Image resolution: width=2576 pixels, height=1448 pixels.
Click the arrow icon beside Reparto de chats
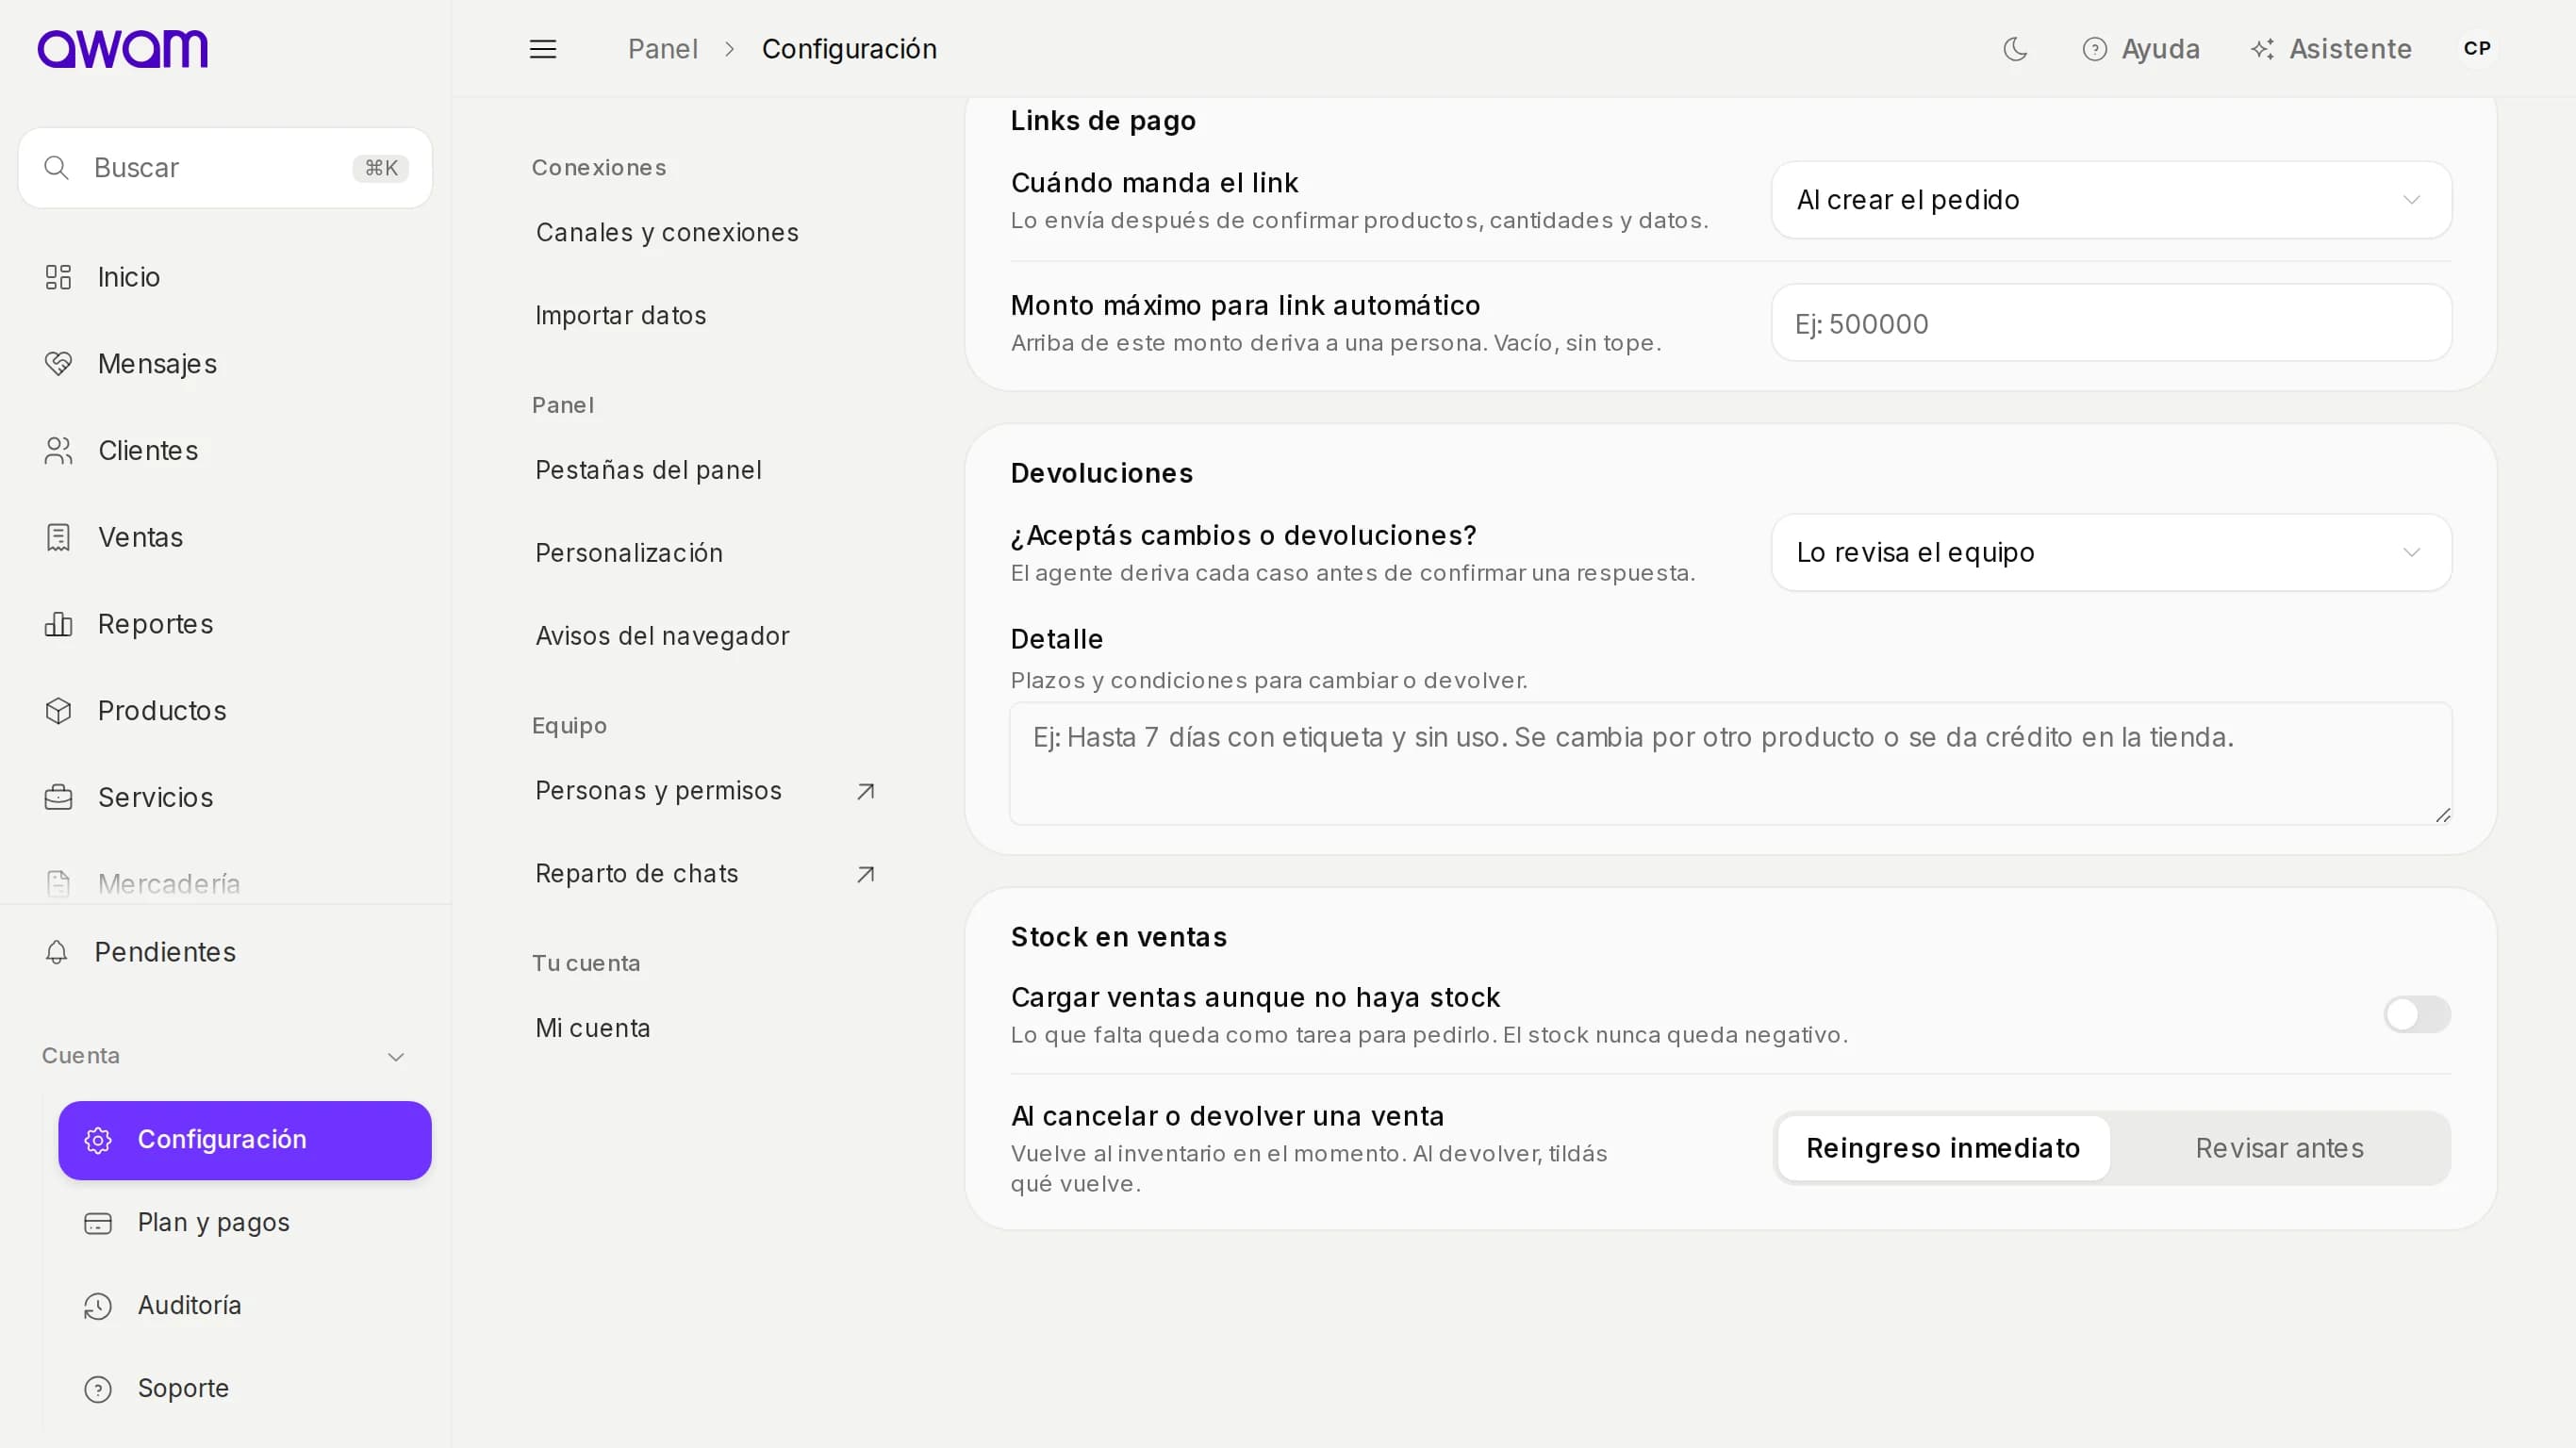pyautogui.click(x=866, y=875)
